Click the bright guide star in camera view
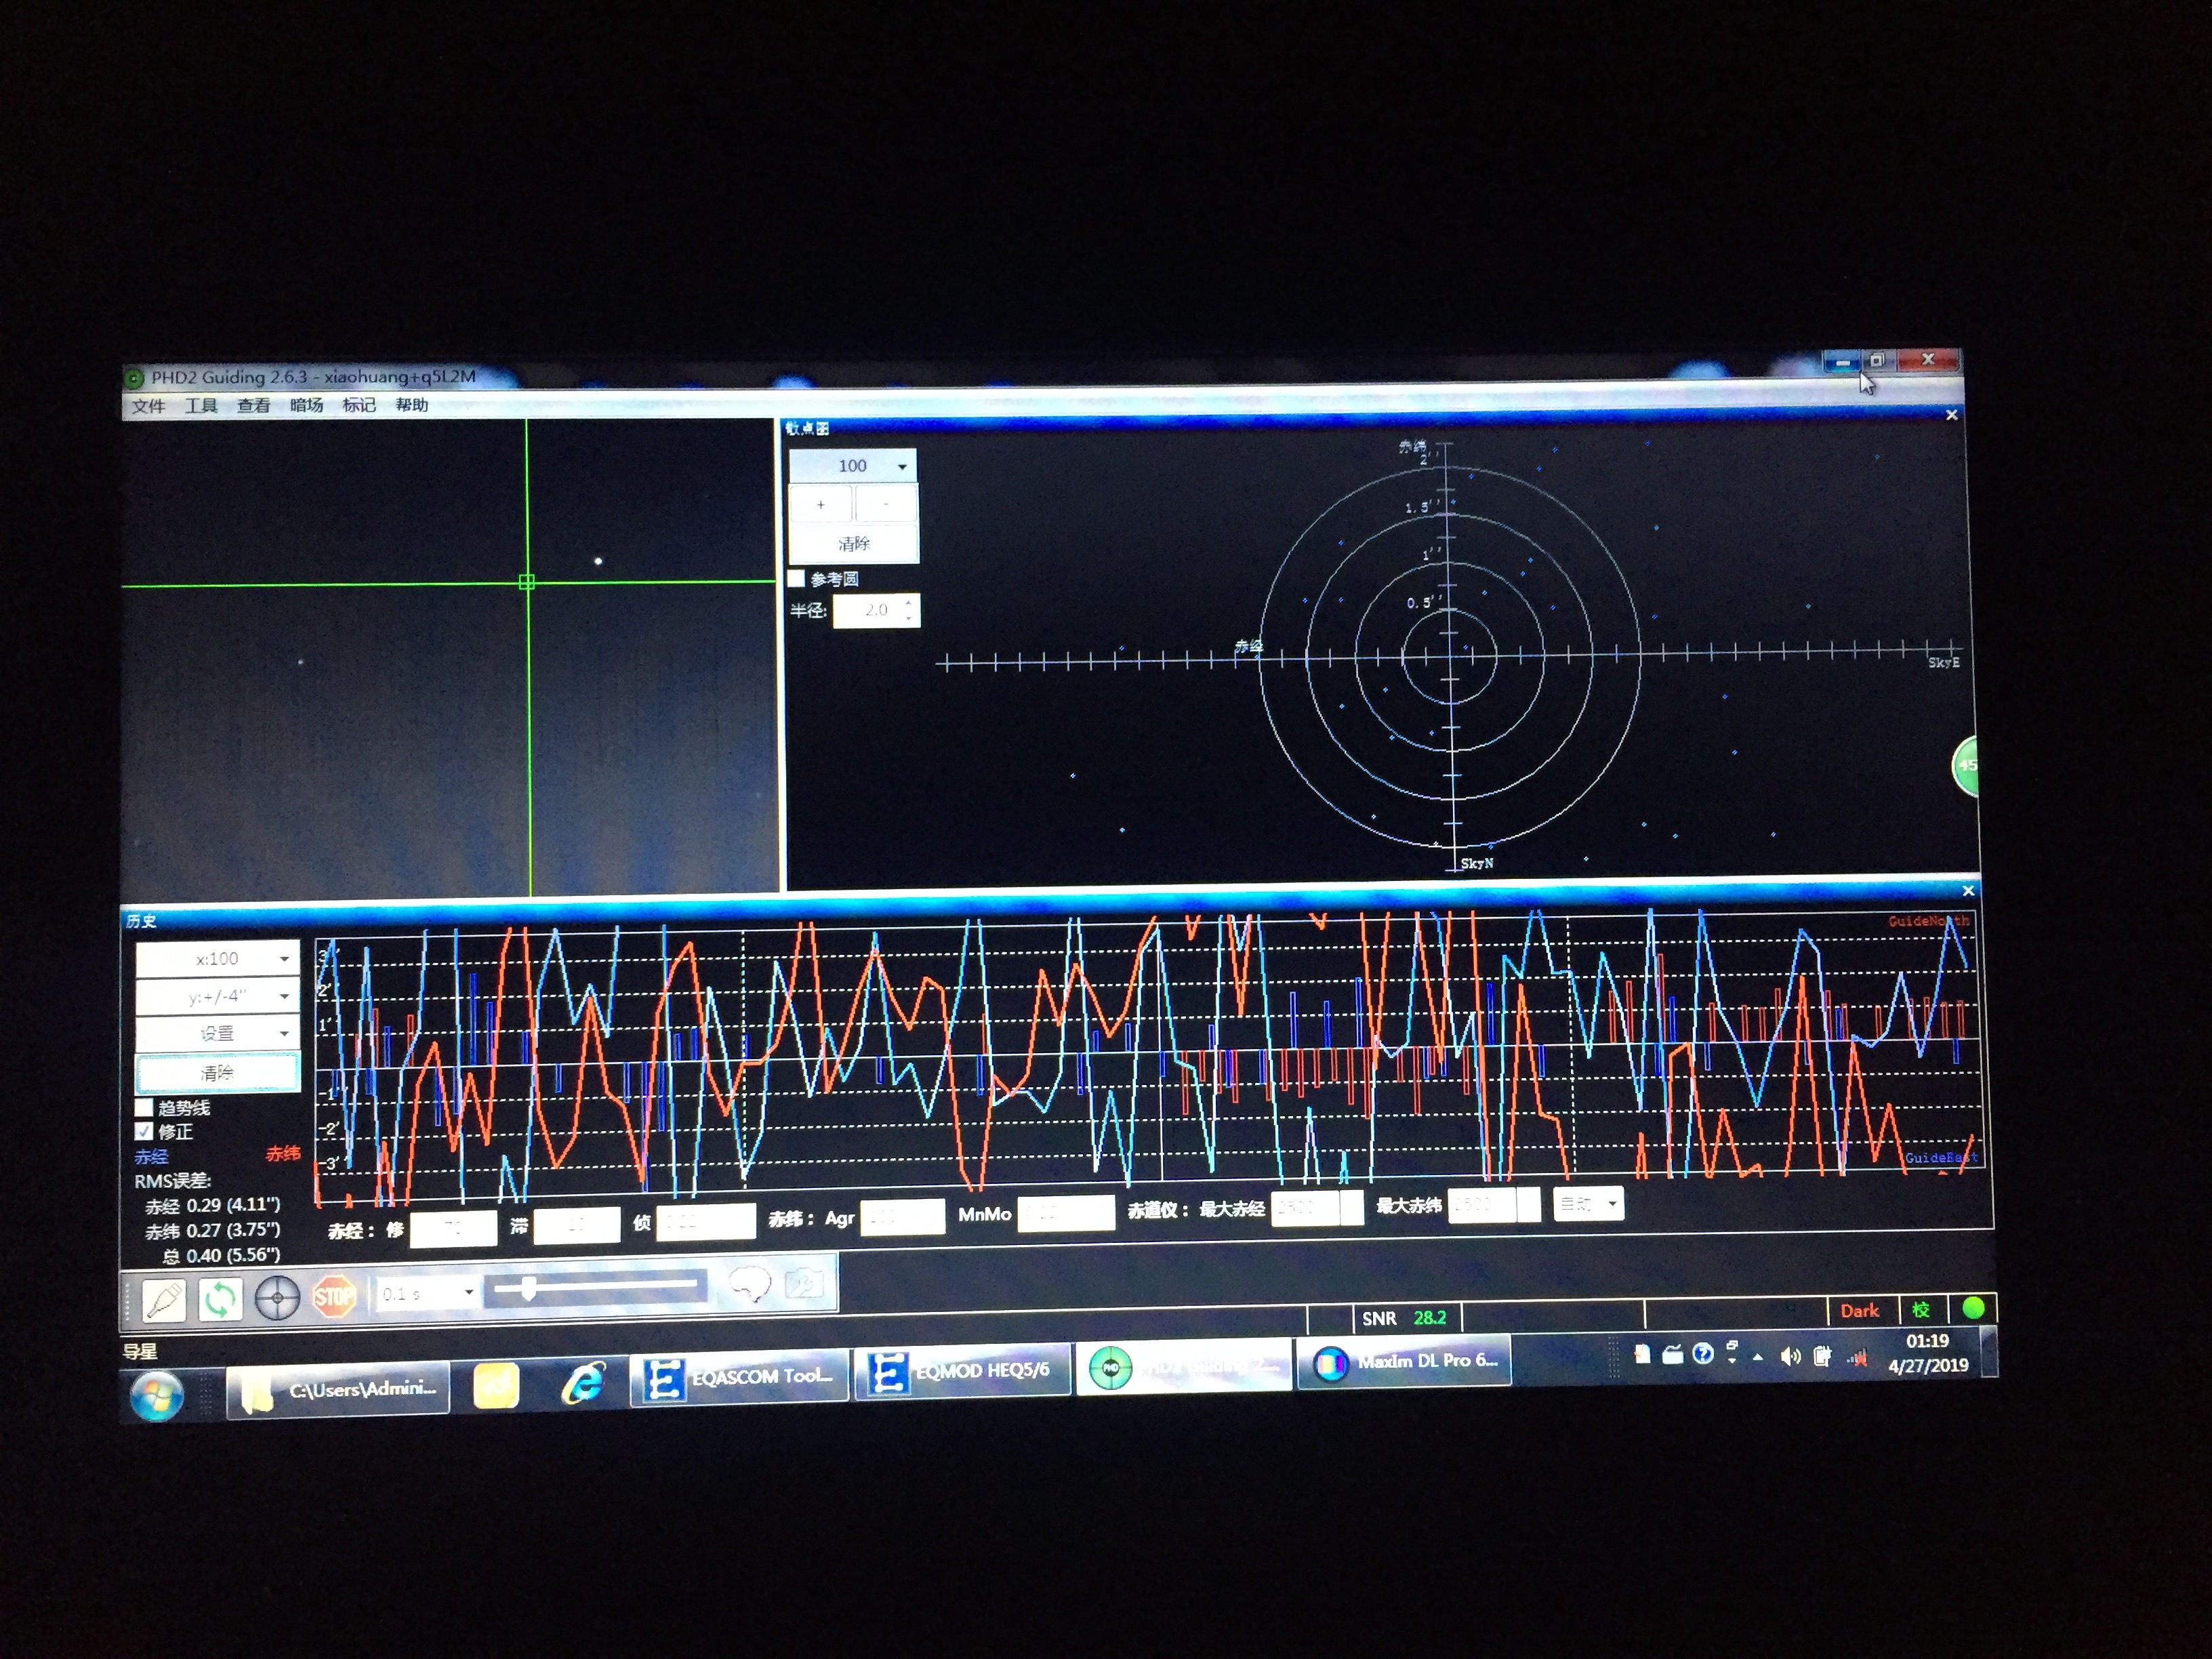Viewport: 2212px width, 1659px height. (598, 560)
